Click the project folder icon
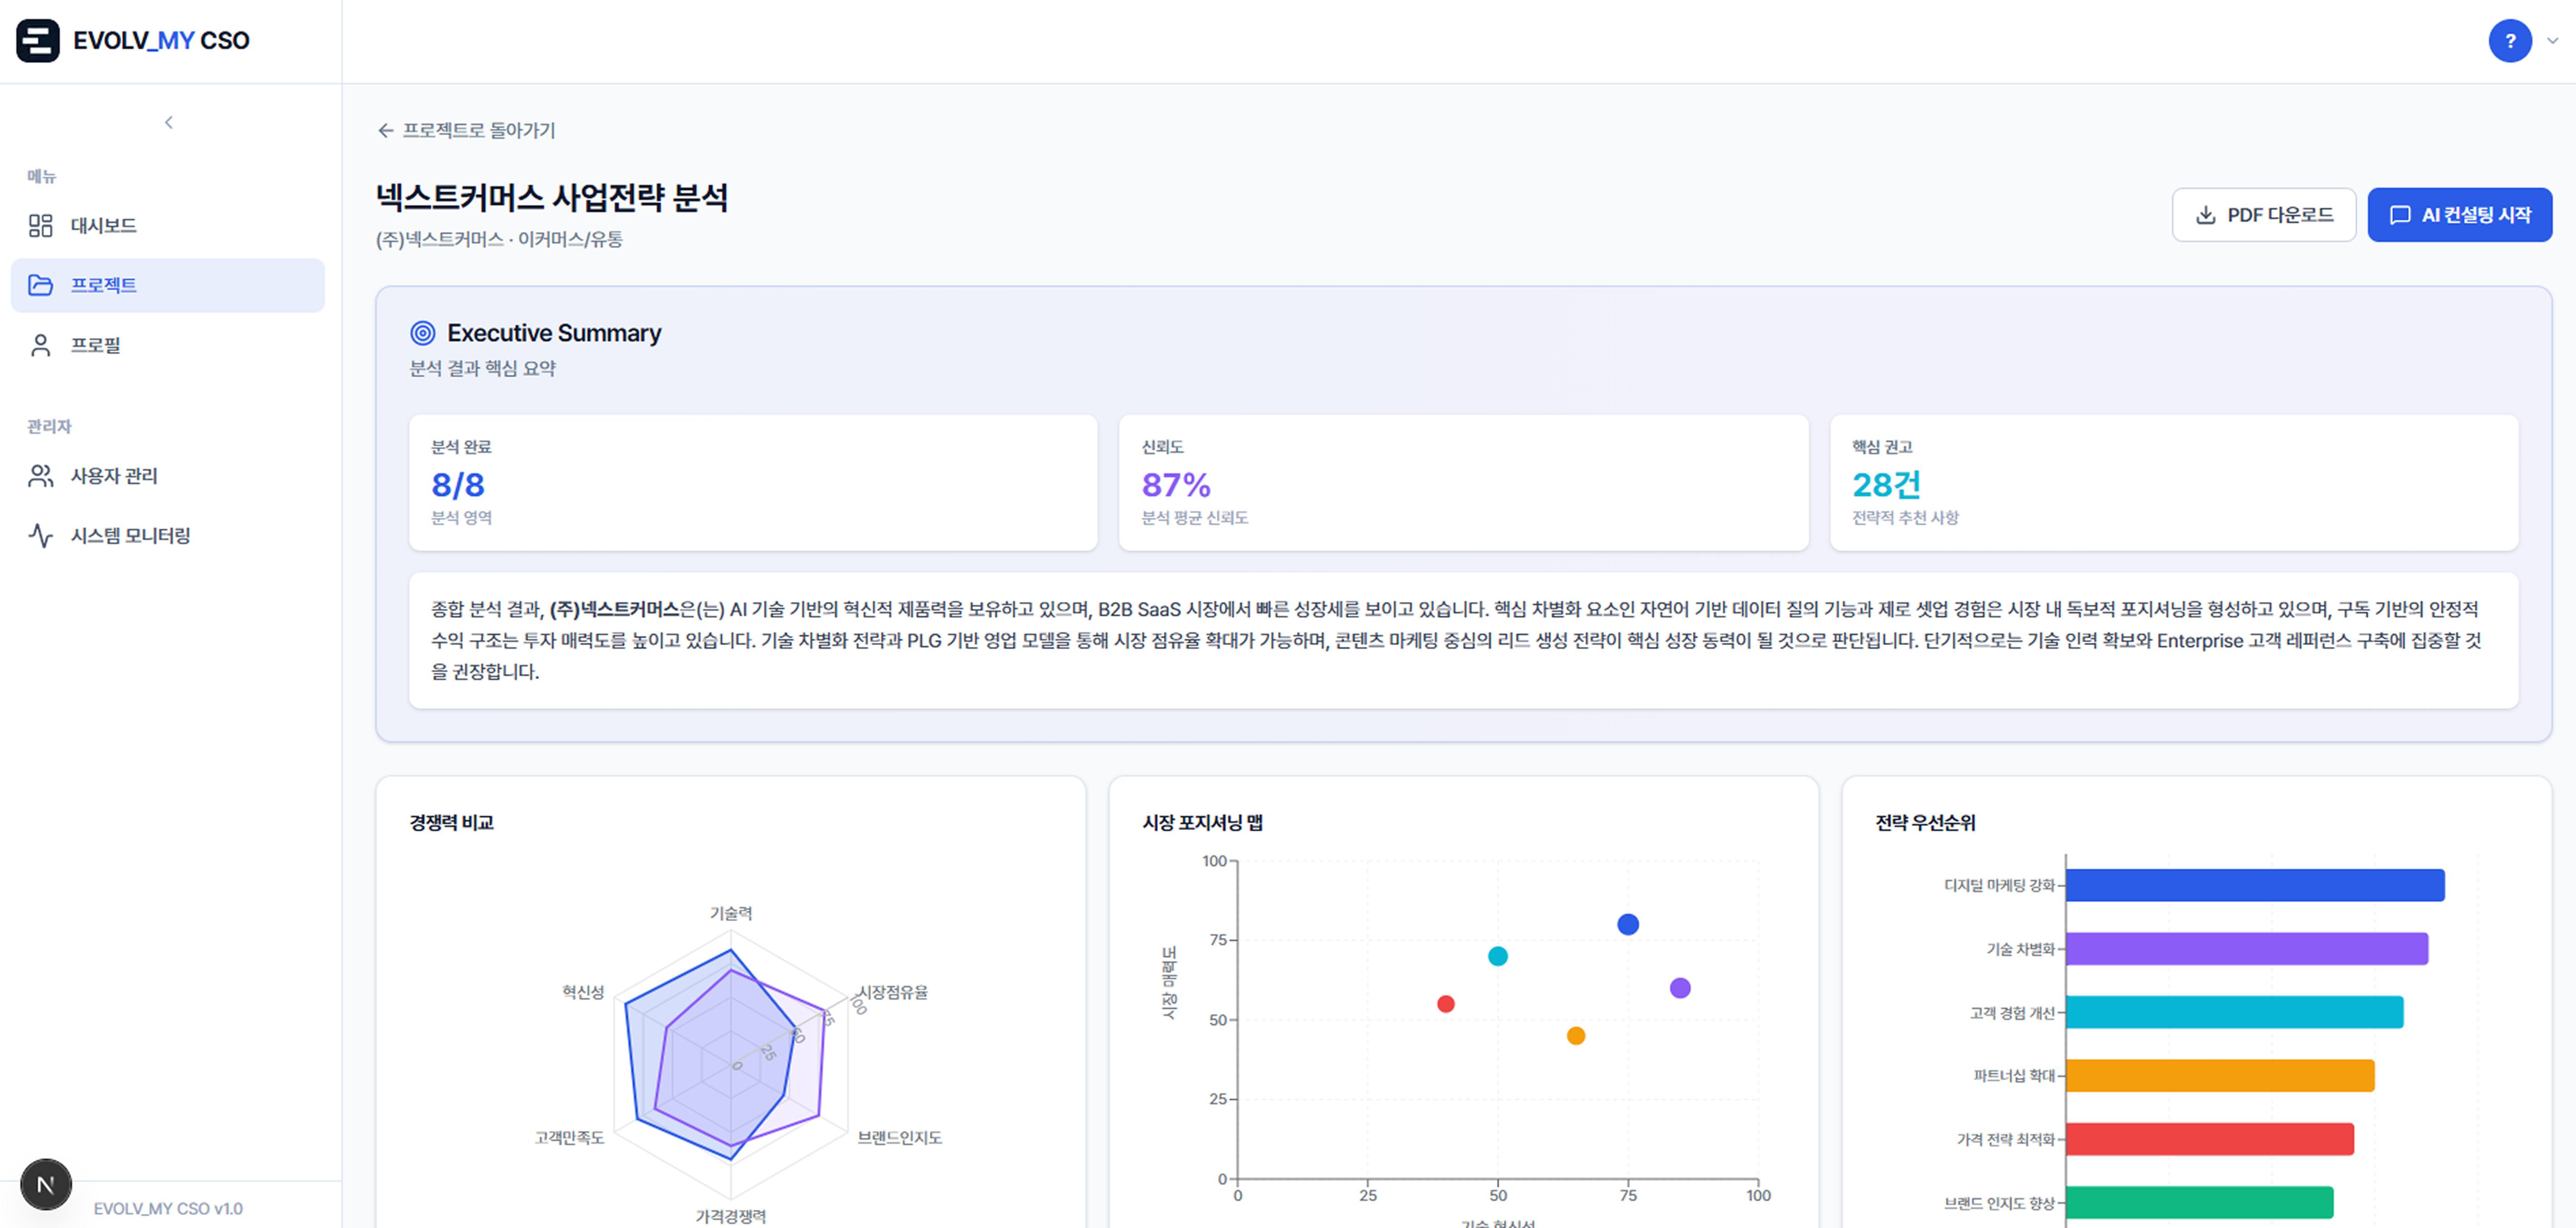Viewport: 2576px width, 1228px height. pos(40,286)
